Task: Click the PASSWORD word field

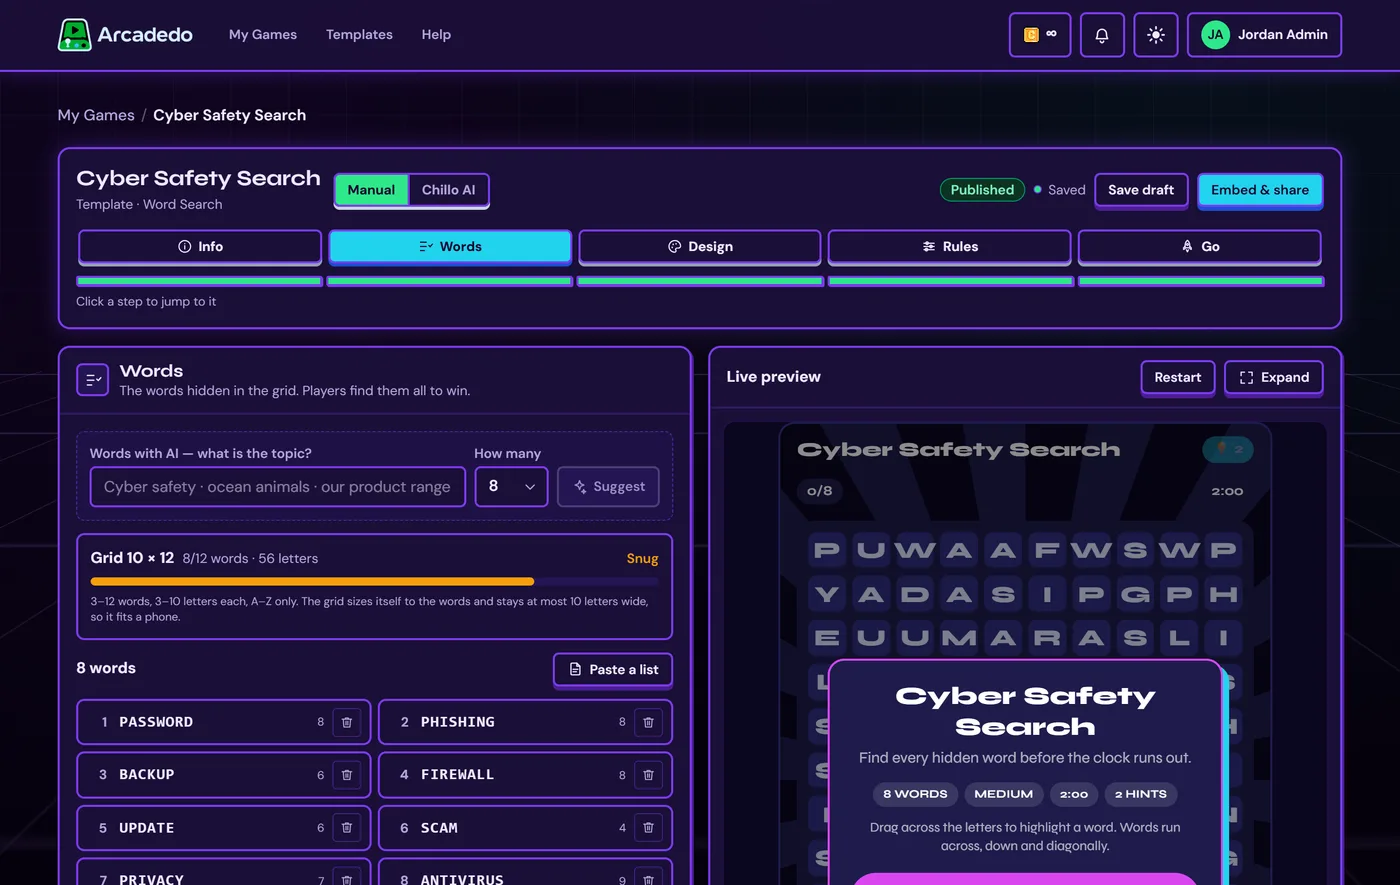Action: point(224,722)
